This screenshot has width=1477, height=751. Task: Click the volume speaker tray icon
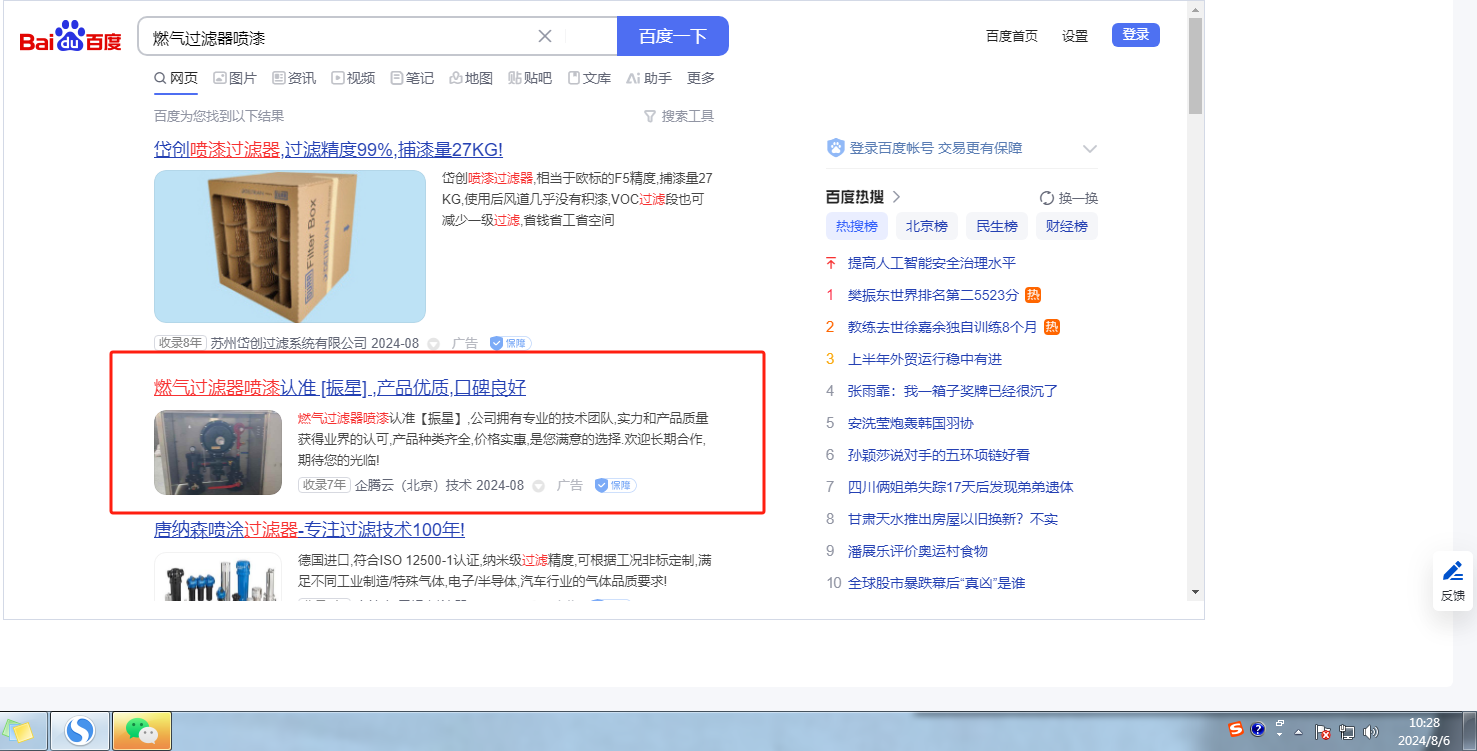pyautogui.click(x=1370, y=731)
